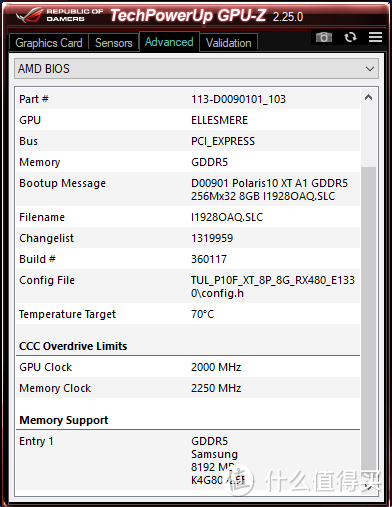
Task: Select the Memory Clock value 2250 MHz
Action: [x=216, y=388]
